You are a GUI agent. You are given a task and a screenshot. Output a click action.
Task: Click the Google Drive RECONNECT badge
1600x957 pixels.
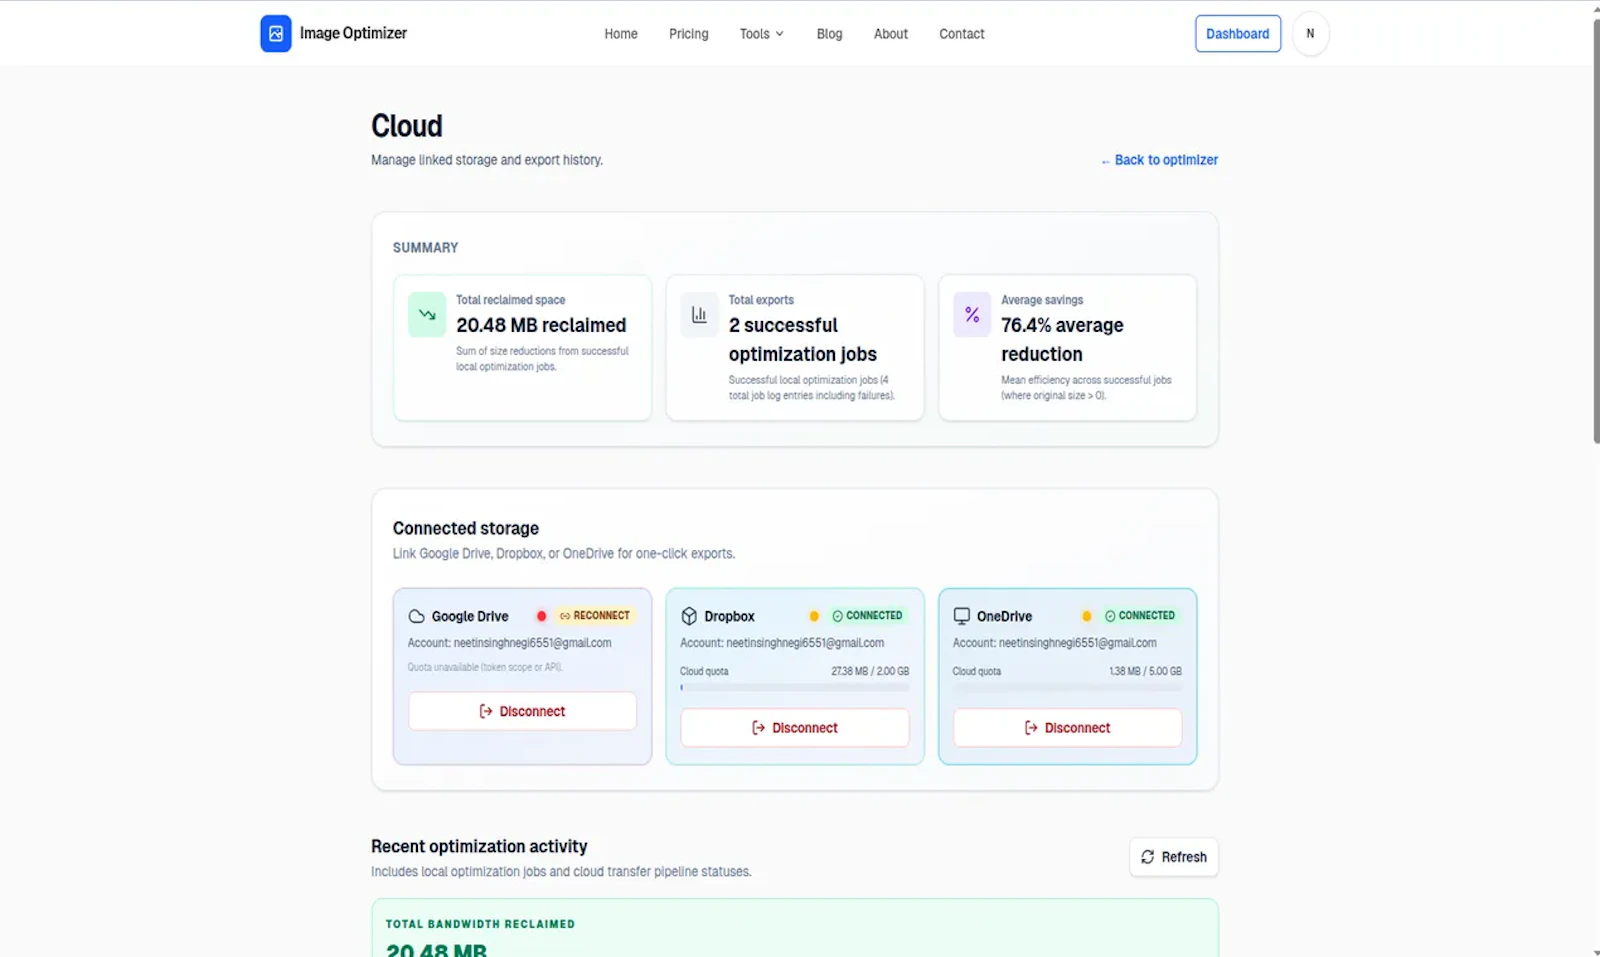(595, 616)
